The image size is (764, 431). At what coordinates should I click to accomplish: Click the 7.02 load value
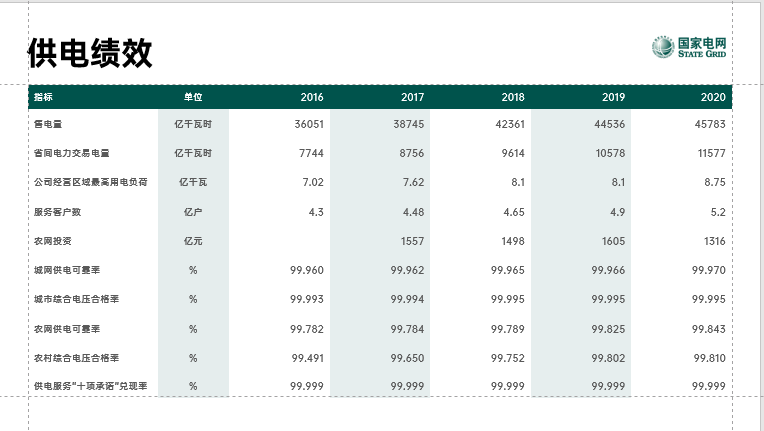(313, 182)
